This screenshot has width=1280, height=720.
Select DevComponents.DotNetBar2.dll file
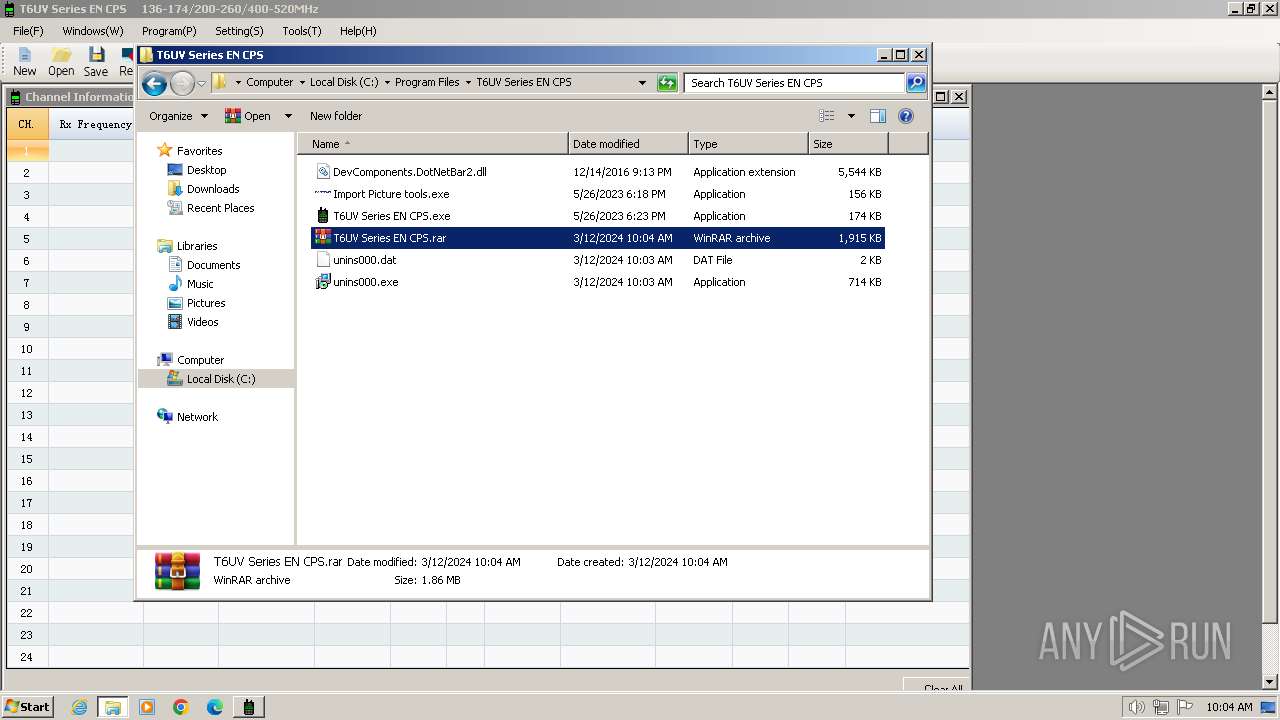(598, 172)
